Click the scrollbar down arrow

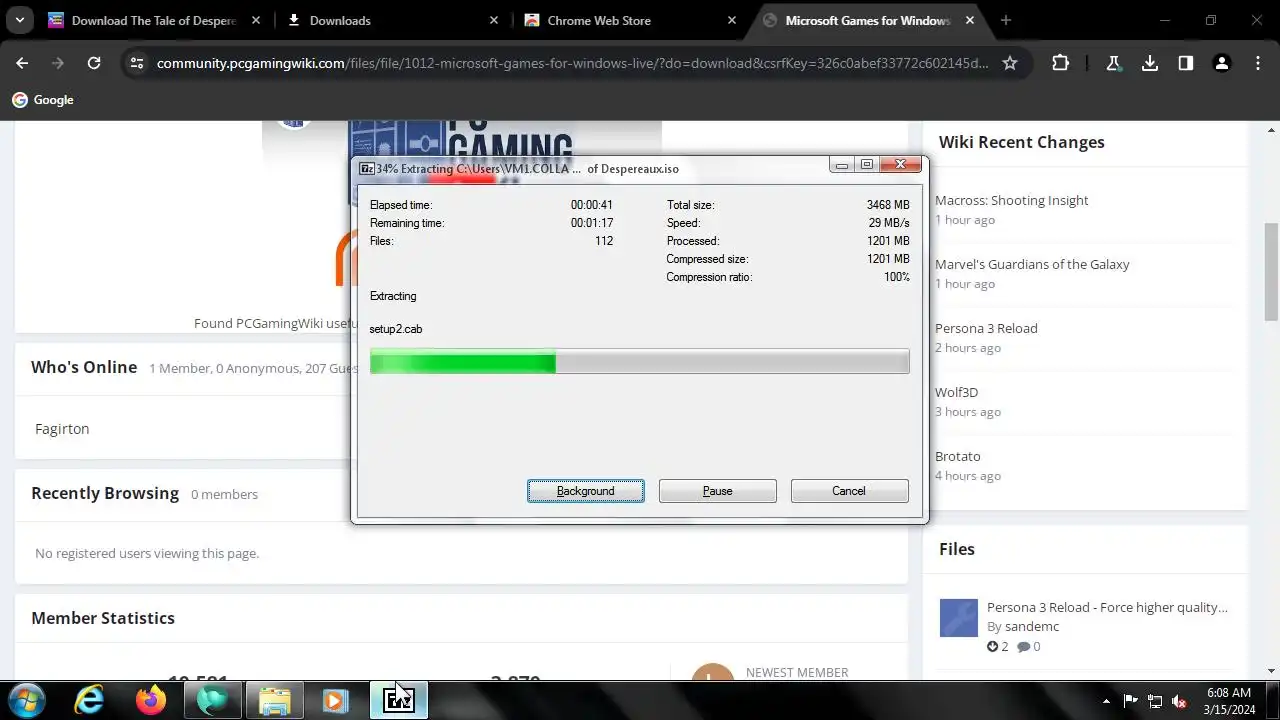point(1271,671)
